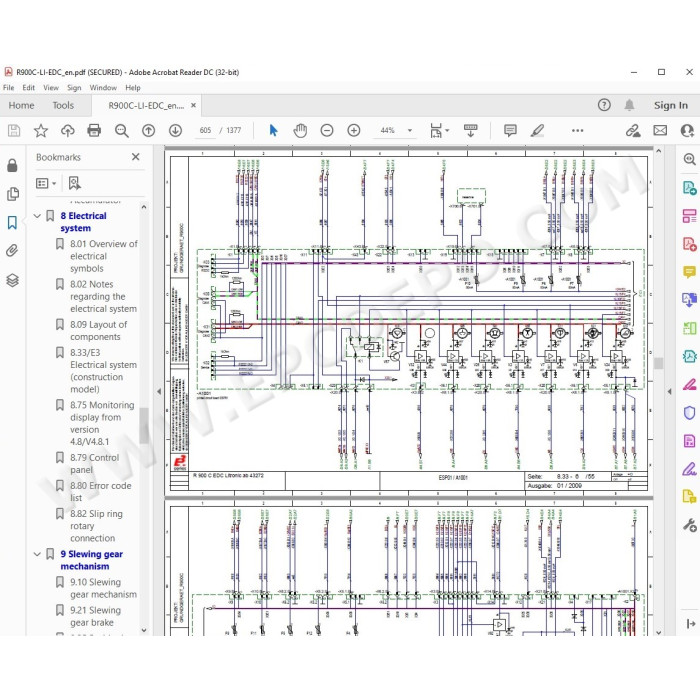
Task: Select the Hand pan tool
Action: click(x=300, y=130)
